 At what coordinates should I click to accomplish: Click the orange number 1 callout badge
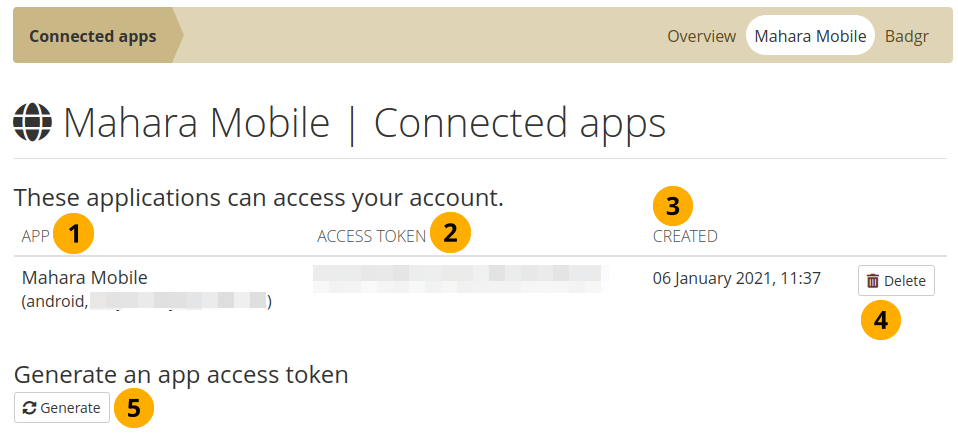(x=75, y=234)
